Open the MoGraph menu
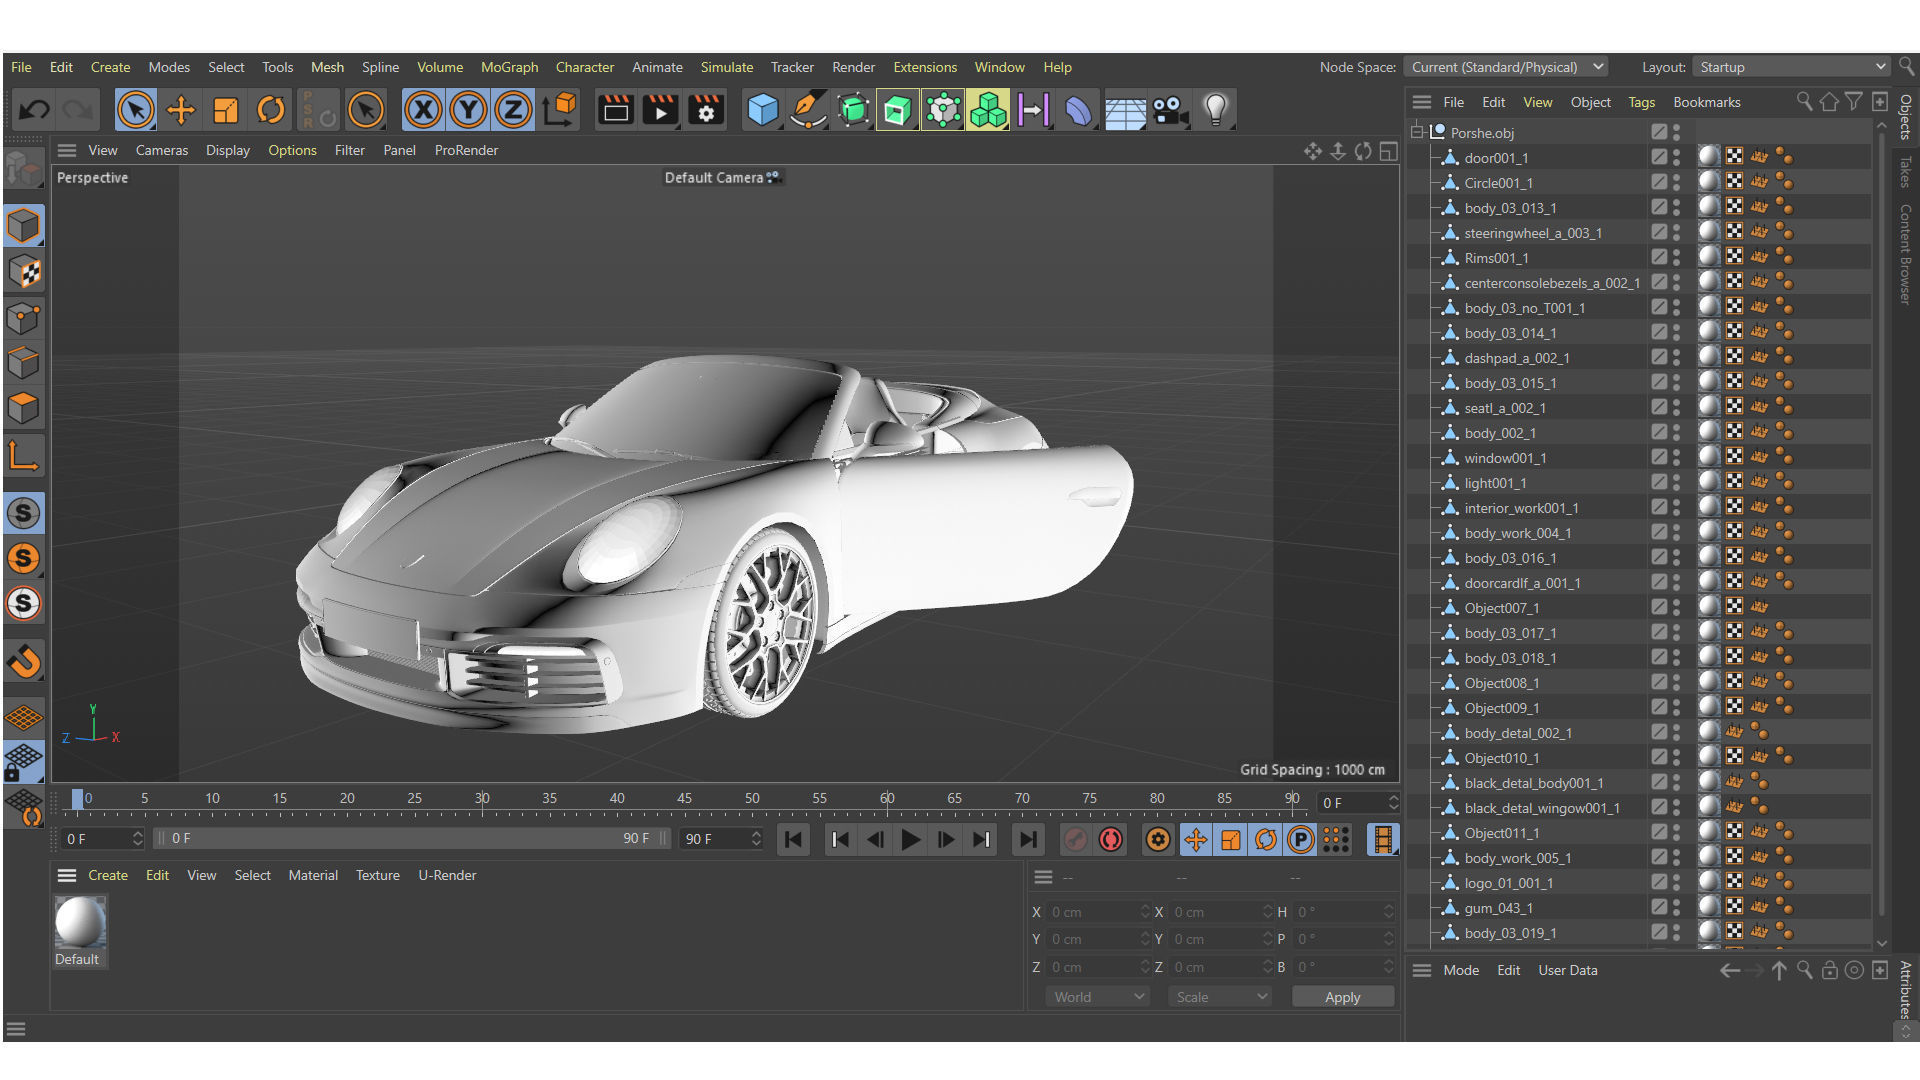Viewport: 1920px width, 1080px height. (x=509, y=67)
